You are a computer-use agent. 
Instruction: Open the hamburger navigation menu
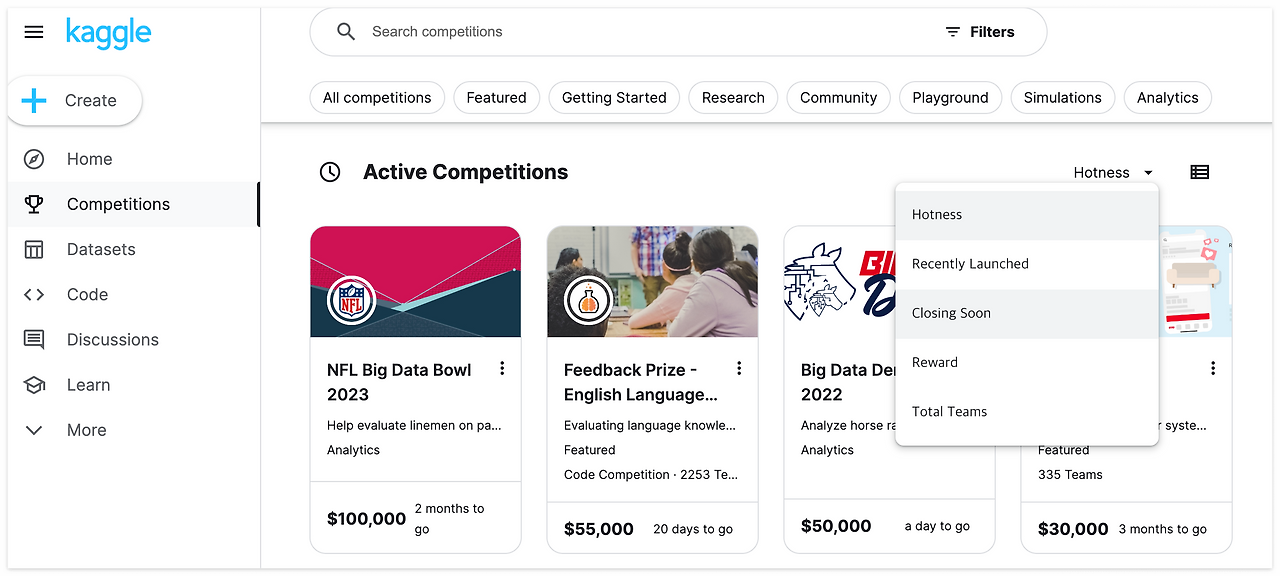tap(34, 32)
